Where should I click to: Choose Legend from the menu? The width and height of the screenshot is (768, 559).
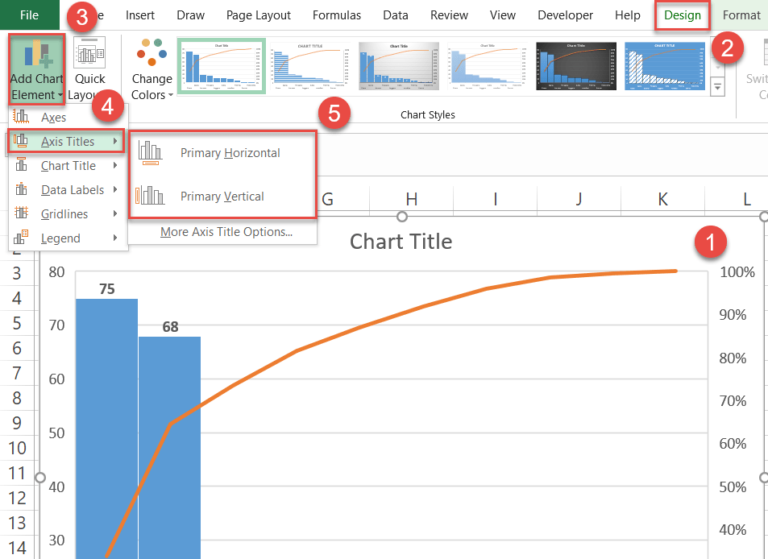point(68,238)
